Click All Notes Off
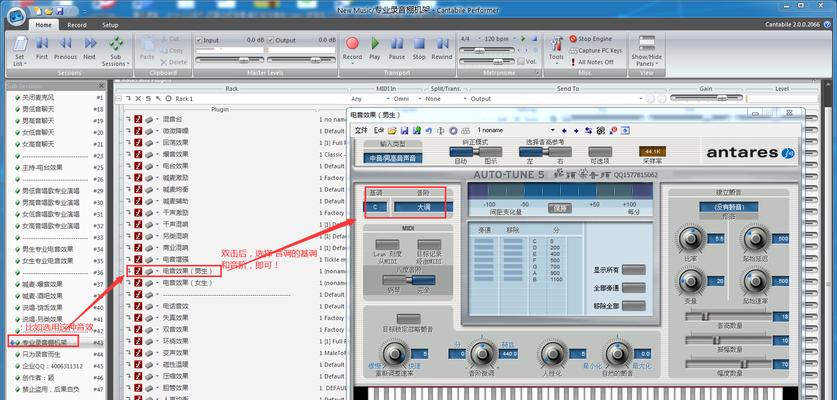837x400 pixels. pos(591,62)
